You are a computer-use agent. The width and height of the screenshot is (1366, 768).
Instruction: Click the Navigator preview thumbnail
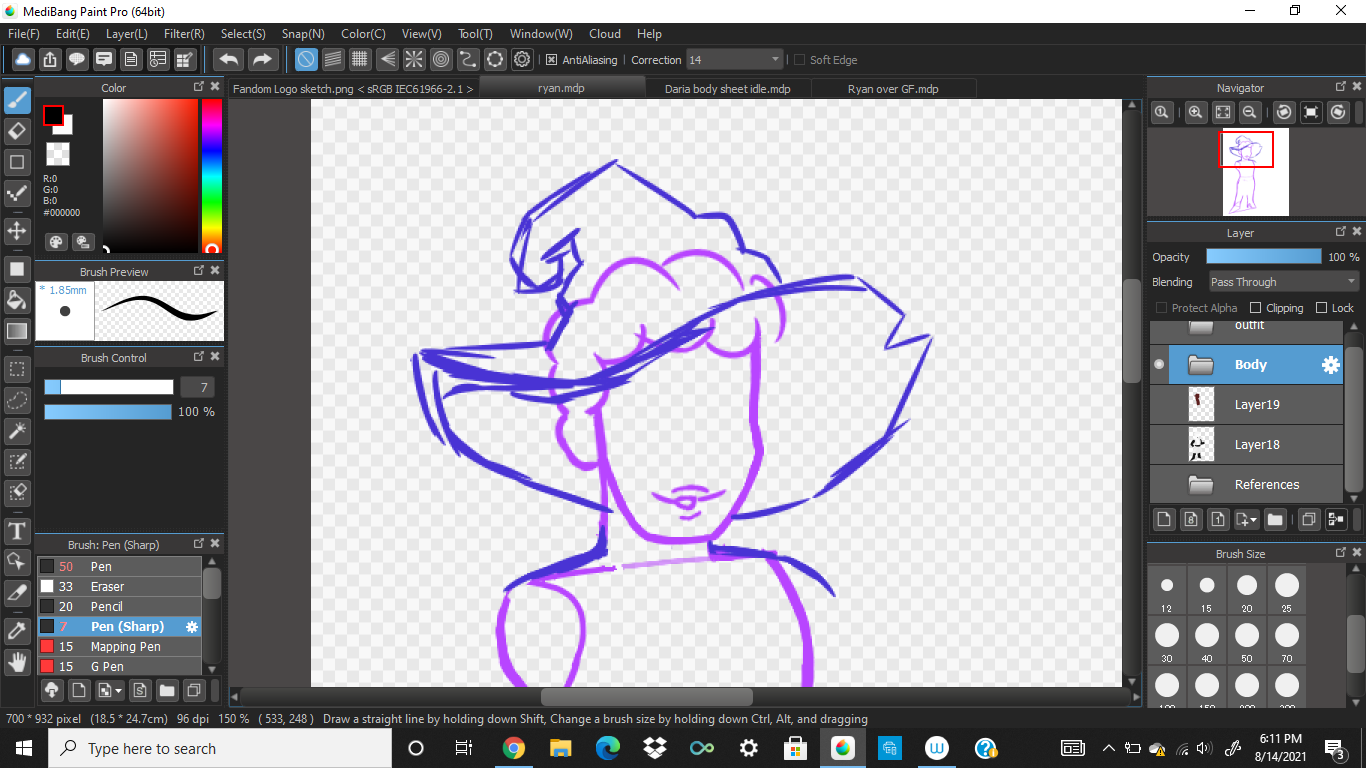1256,172
